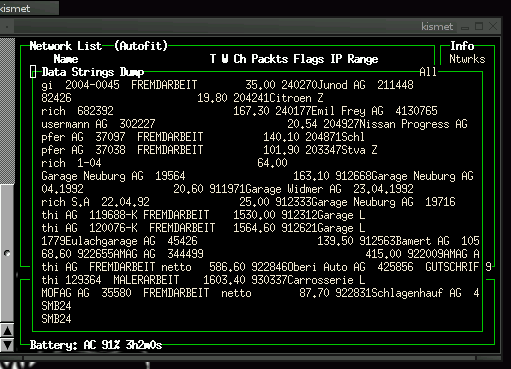
Task: Click the Battery: AC 91% status text
Action: tap(96, 345)
